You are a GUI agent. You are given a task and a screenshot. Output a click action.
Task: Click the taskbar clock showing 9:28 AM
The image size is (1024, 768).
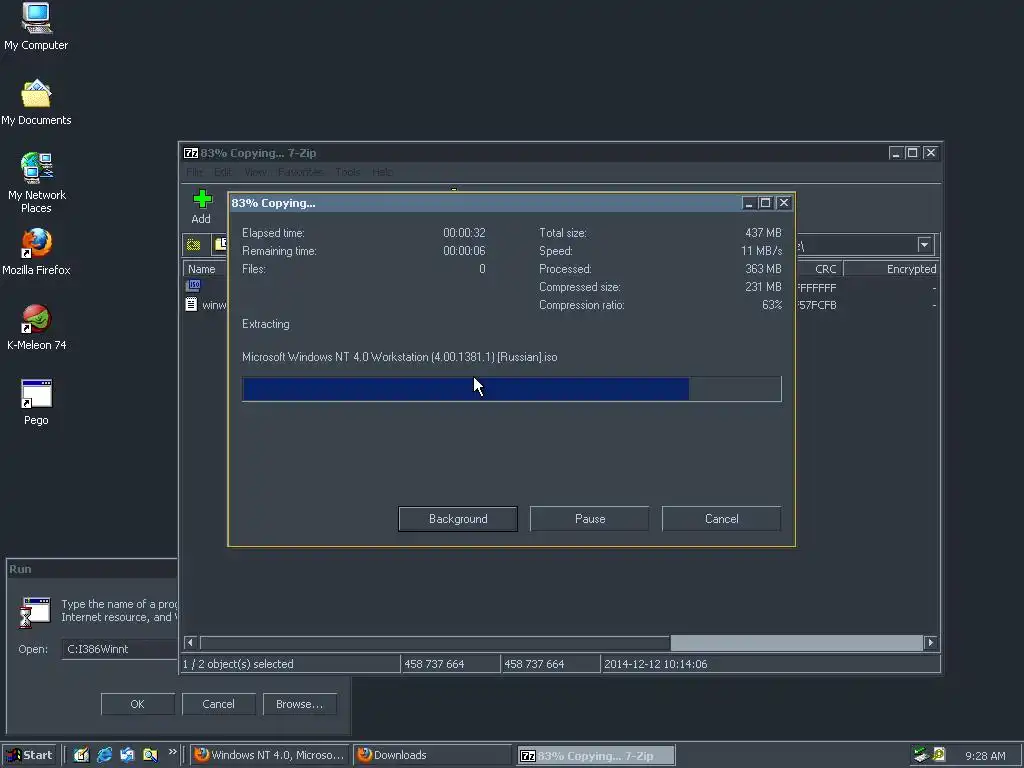[x=985, y=756]
